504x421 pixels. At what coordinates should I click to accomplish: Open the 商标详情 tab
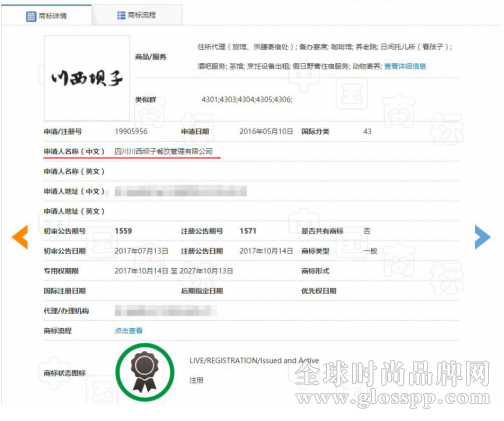(x=46, y=16)
